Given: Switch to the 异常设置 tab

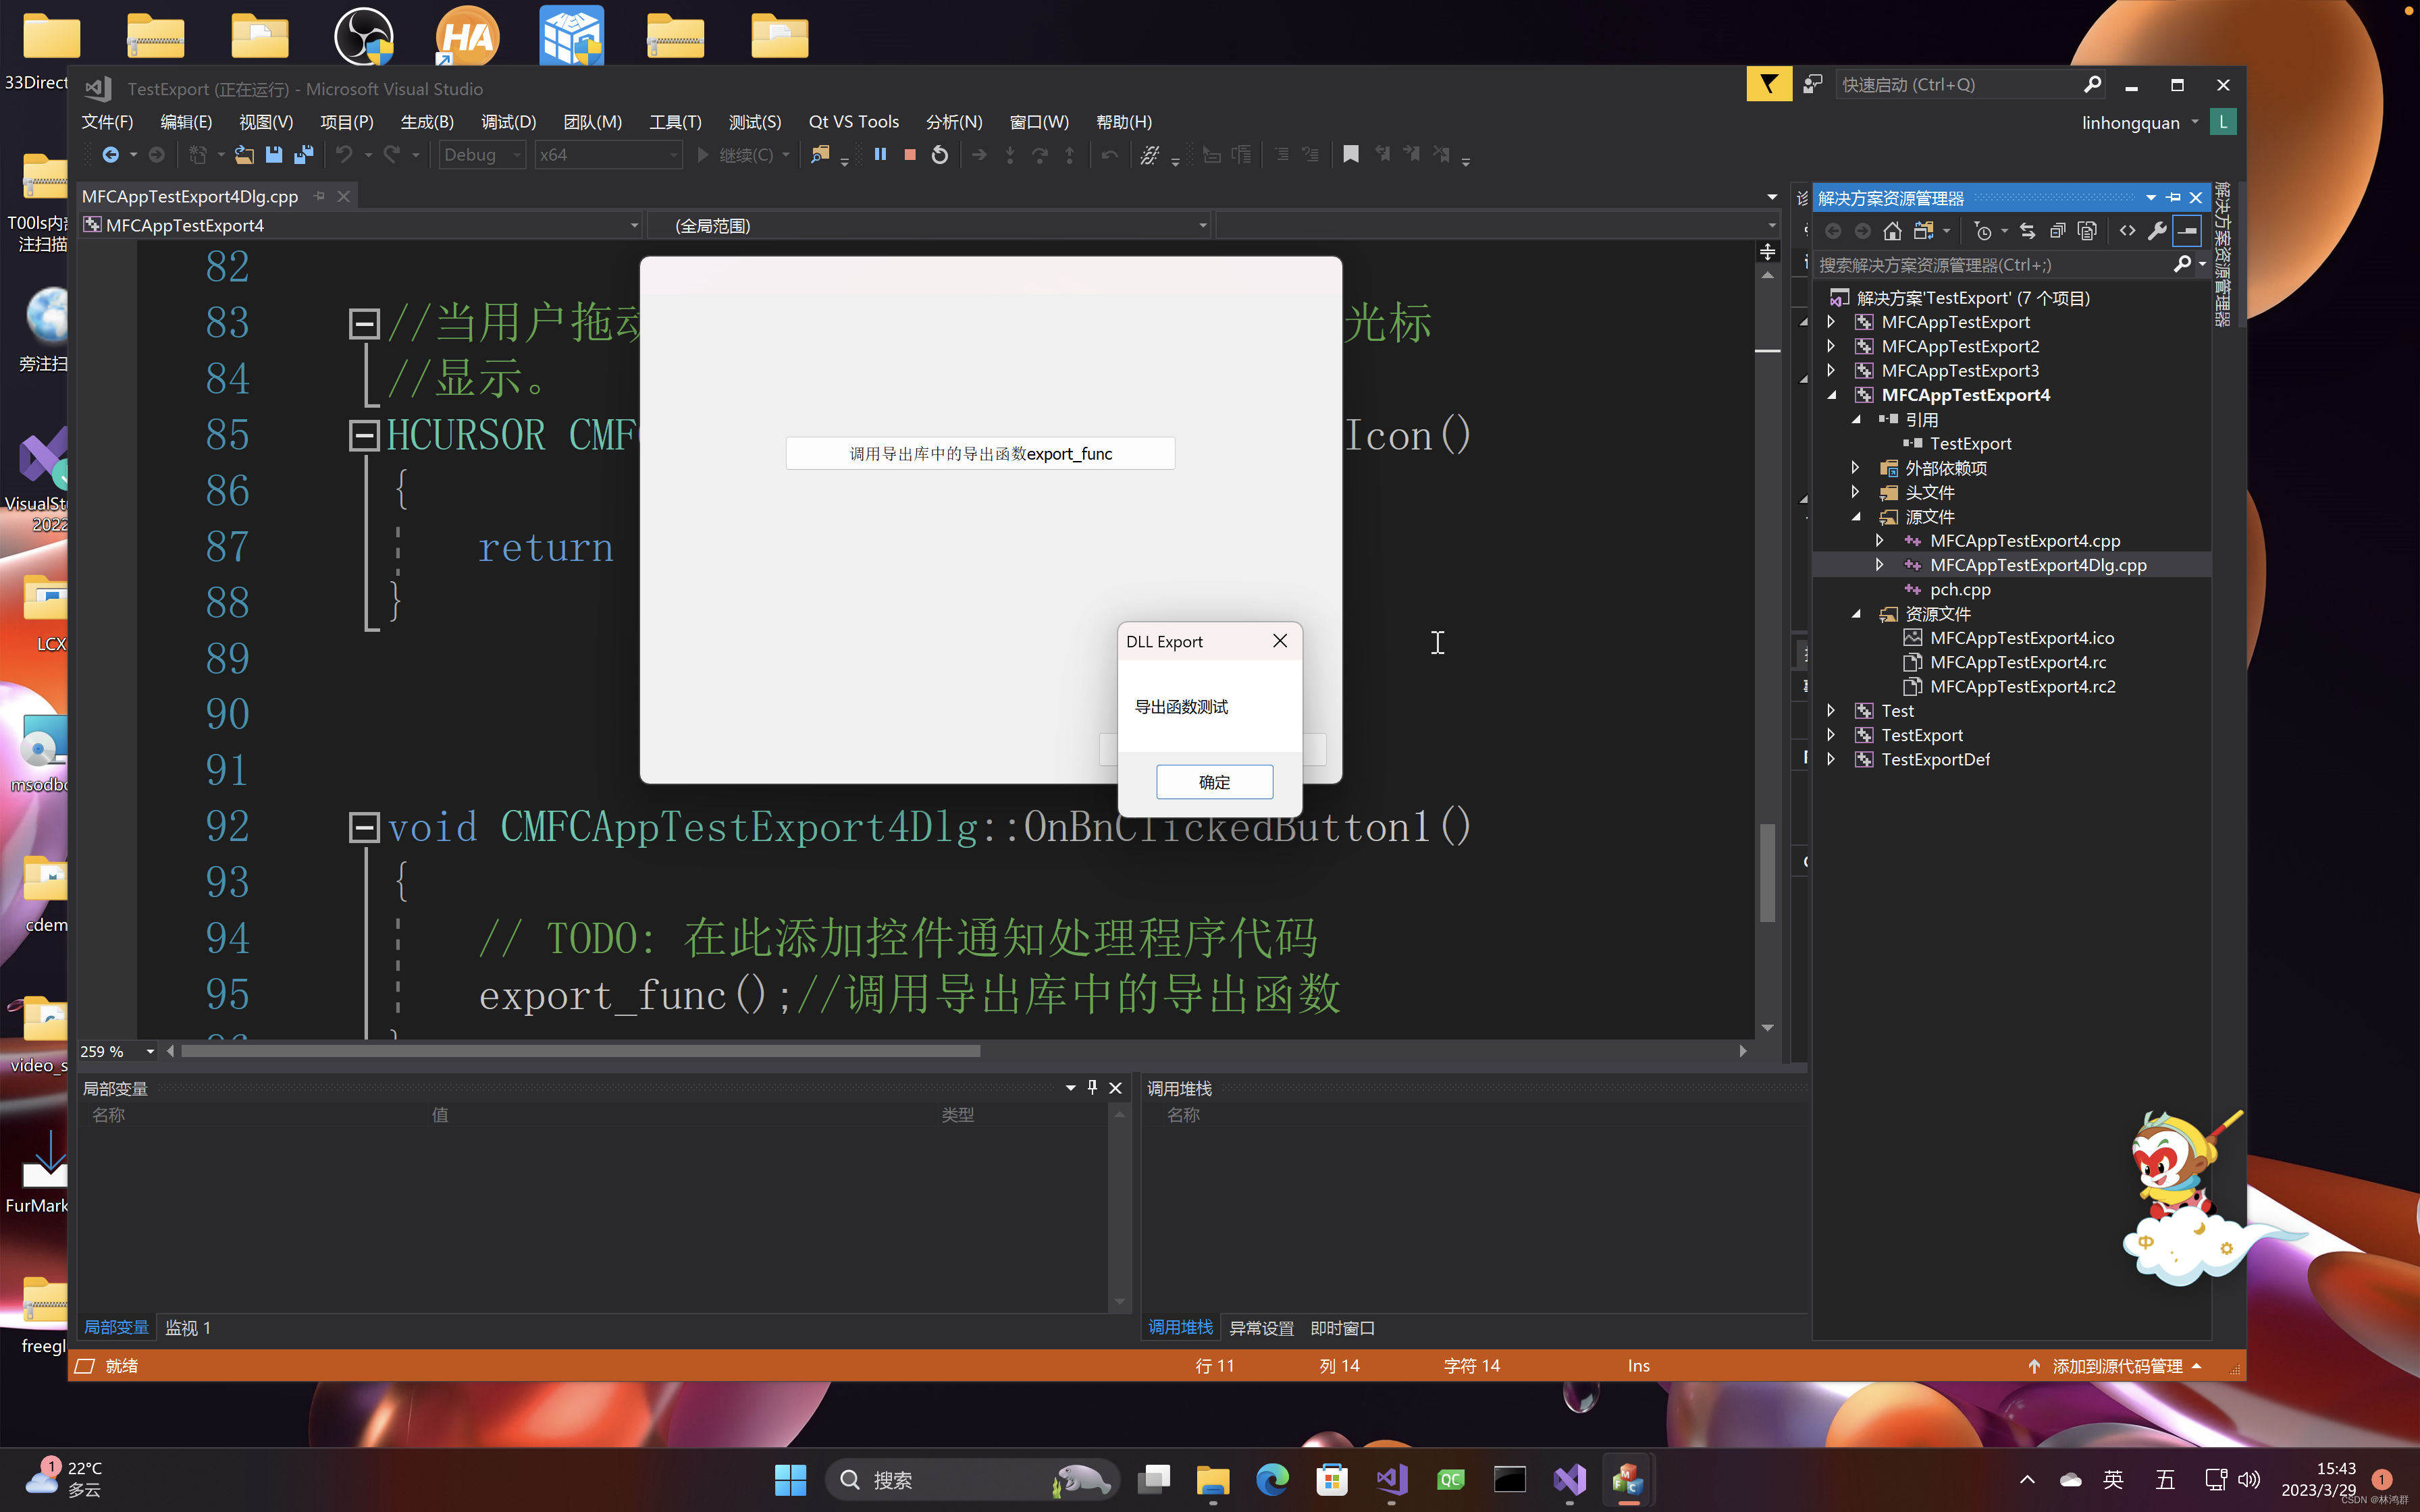Looking at the screenshot, I should pos(1261,1328).
